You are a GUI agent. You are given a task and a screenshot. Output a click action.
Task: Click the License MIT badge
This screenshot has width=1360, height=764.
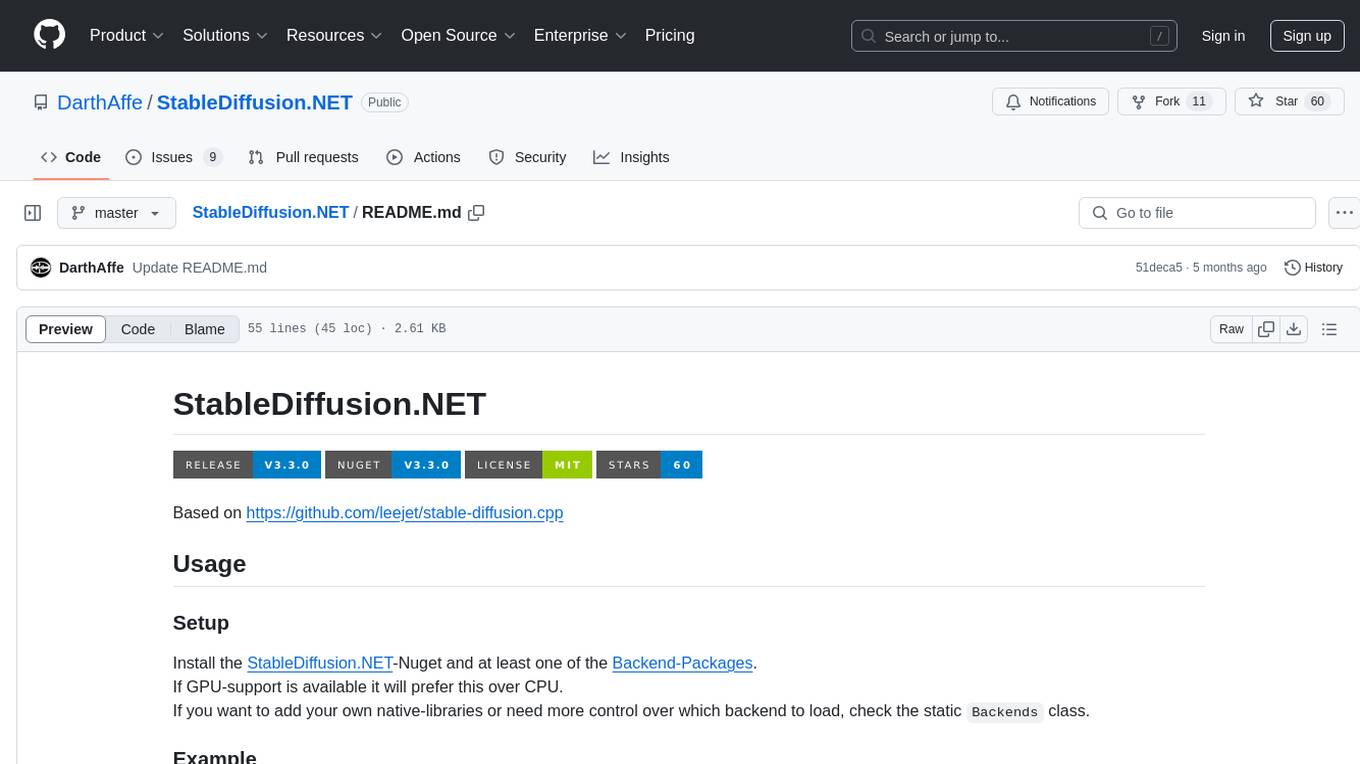528,464
